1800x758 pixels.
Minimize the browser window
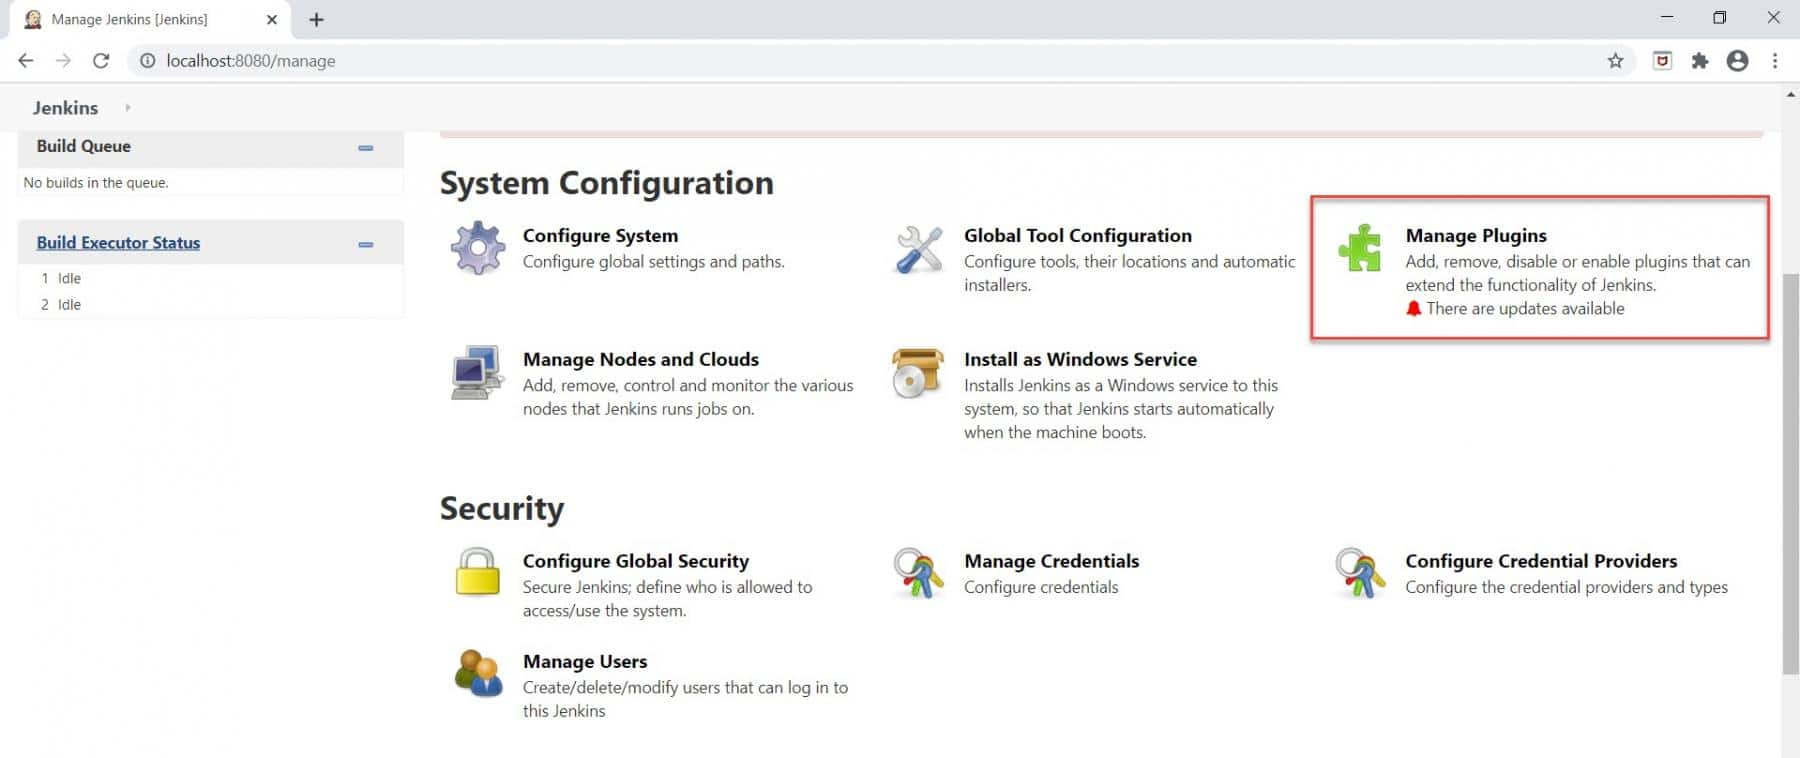pyautogui.click(x=1666, y=18)
